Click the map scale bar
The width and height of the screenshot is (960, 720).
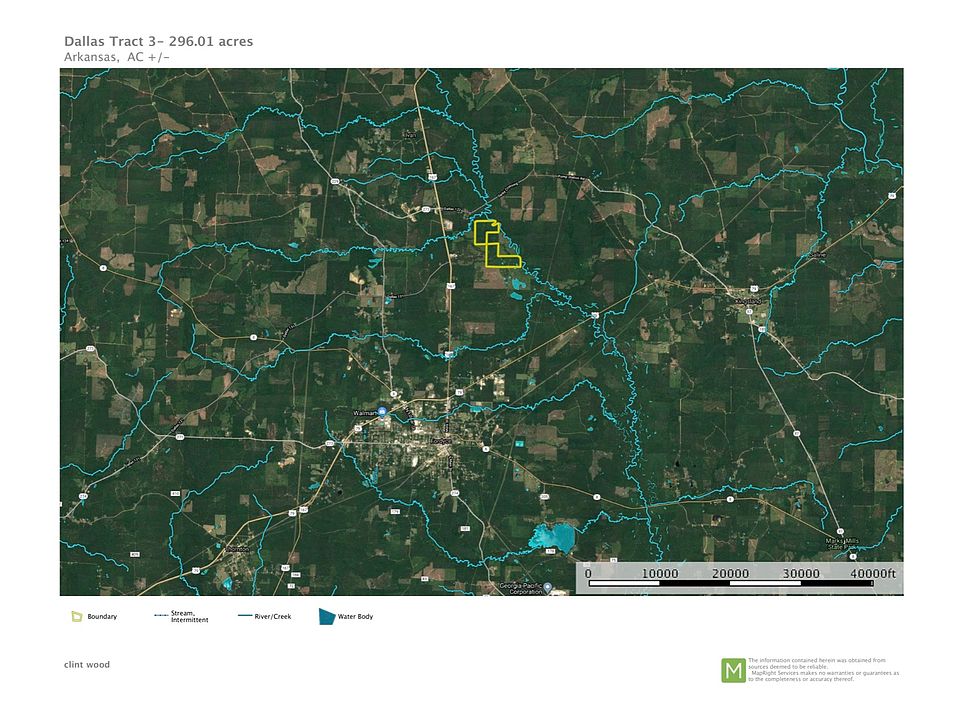730,583
